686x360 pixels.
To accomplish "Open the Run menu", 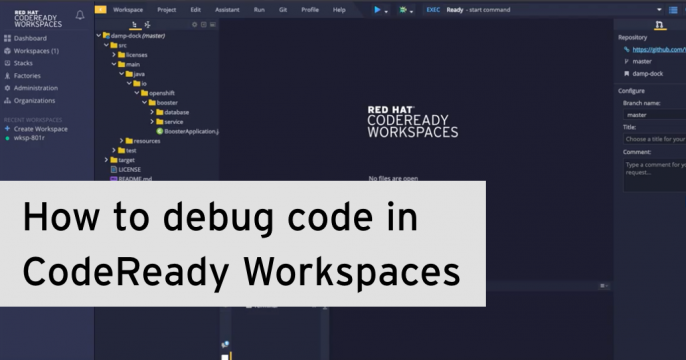I will coord(259,10).
